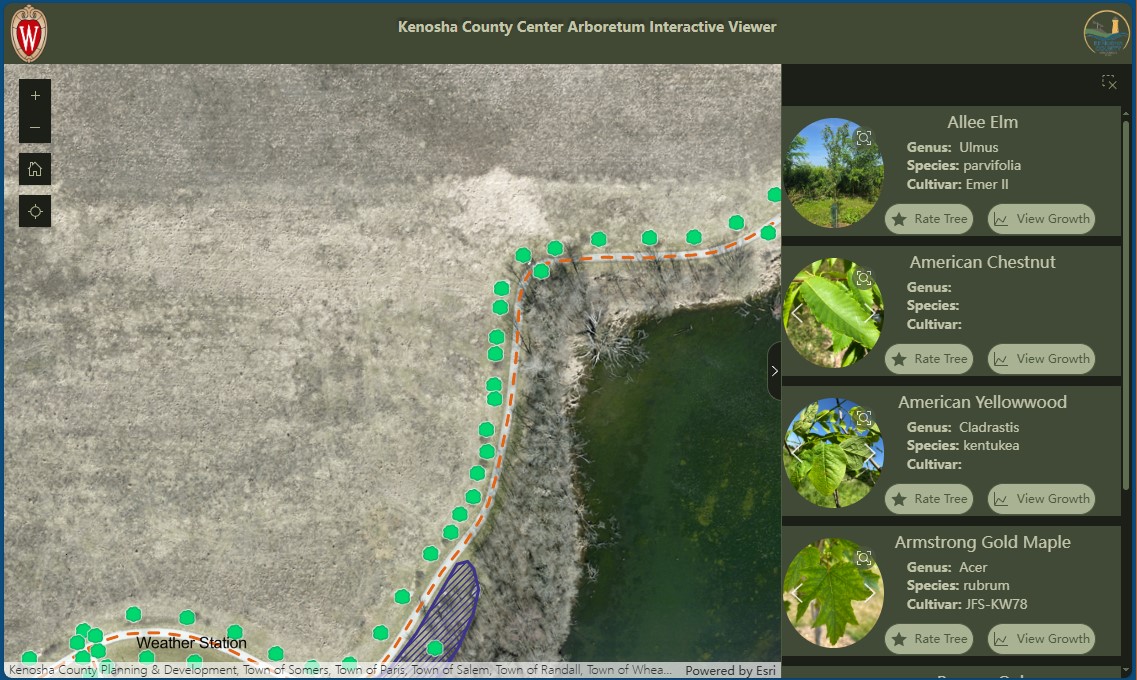Clear the selection in the tree list panel
The width and height of the screenshot is (1137, 680).
pyautogui.click(x=1109, y=82)
